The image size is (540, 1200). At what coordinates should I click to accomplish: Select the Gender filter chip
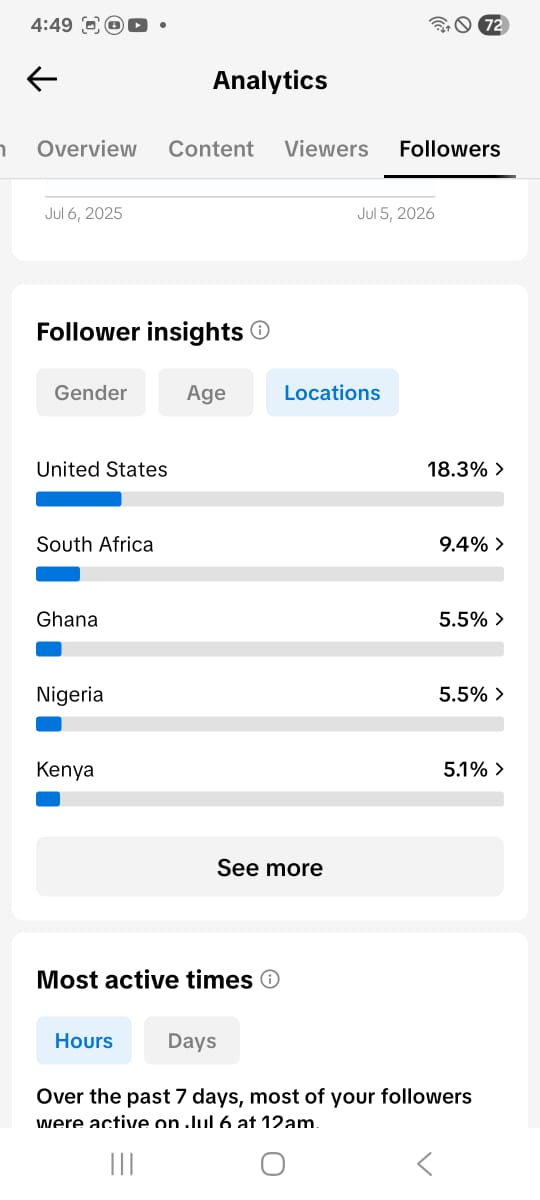(x=91, y=393)
